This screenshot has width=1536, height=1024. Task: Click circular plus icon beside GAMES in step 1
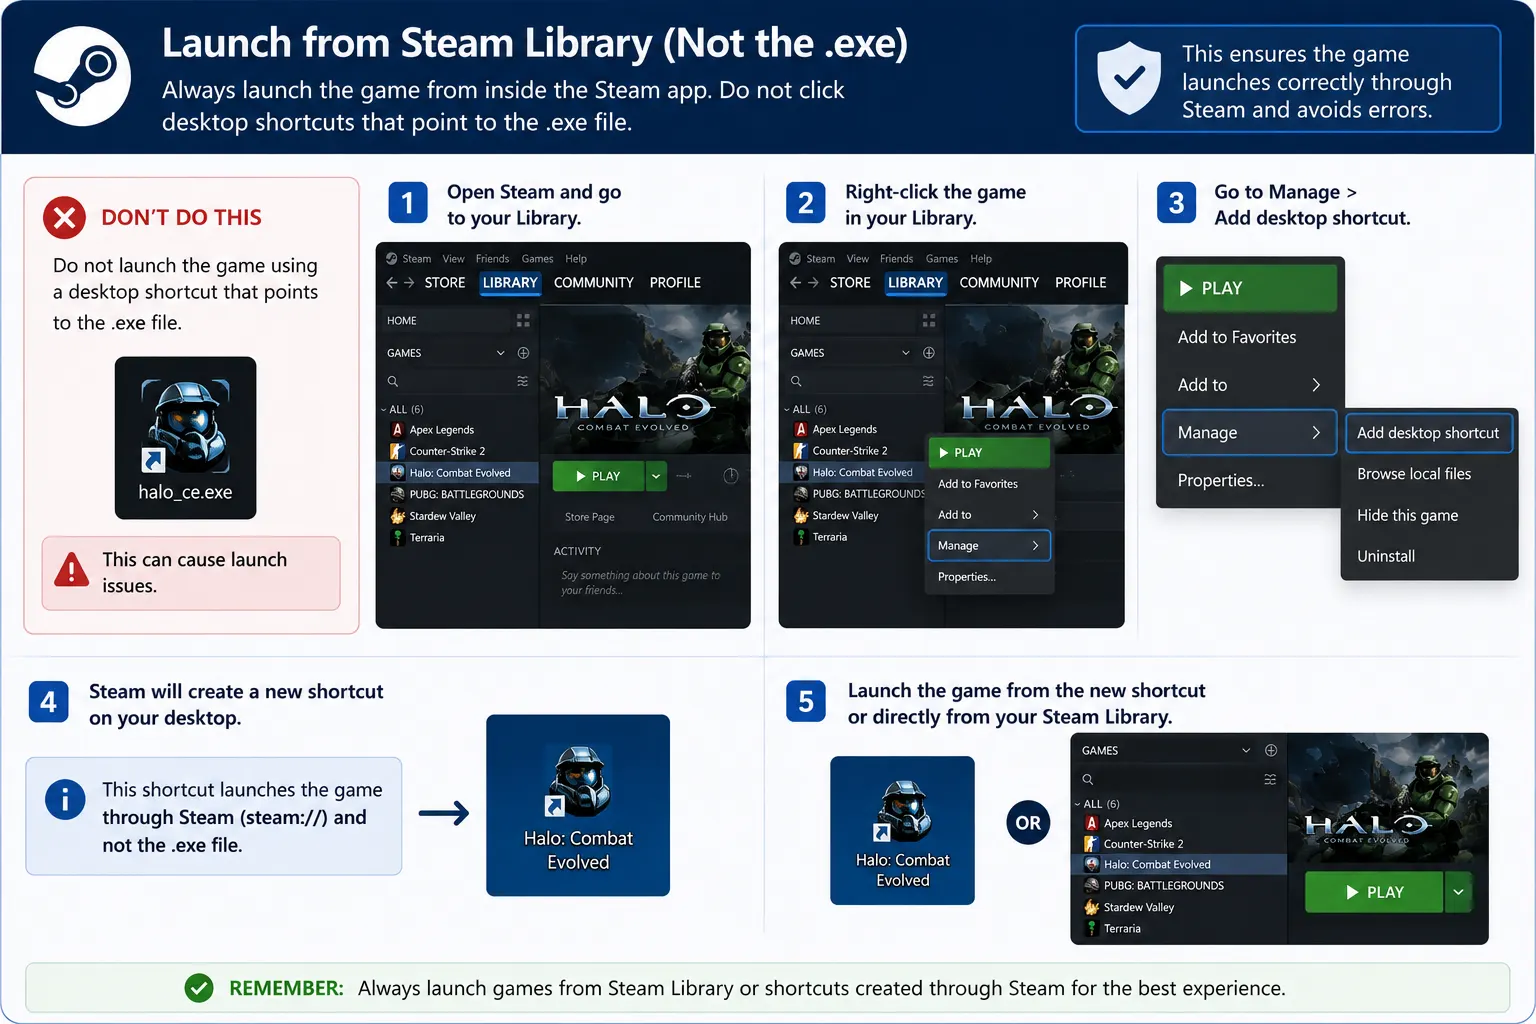click(523, 353)
